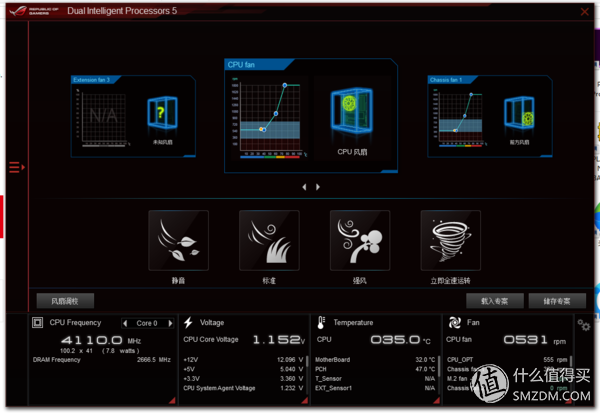Close the Dual Intelligent Processors 5 window
Screen dimensions: 600x413
coord(585,11)
